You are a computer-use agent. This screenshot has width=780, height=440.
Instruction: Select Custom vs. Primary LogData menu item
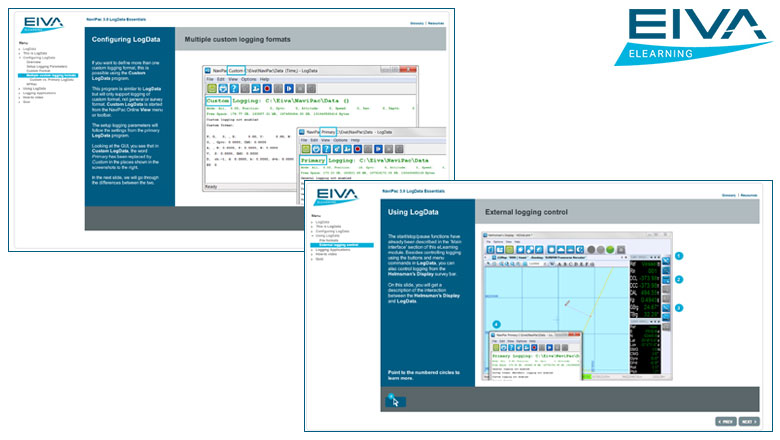tap(51, 80)
